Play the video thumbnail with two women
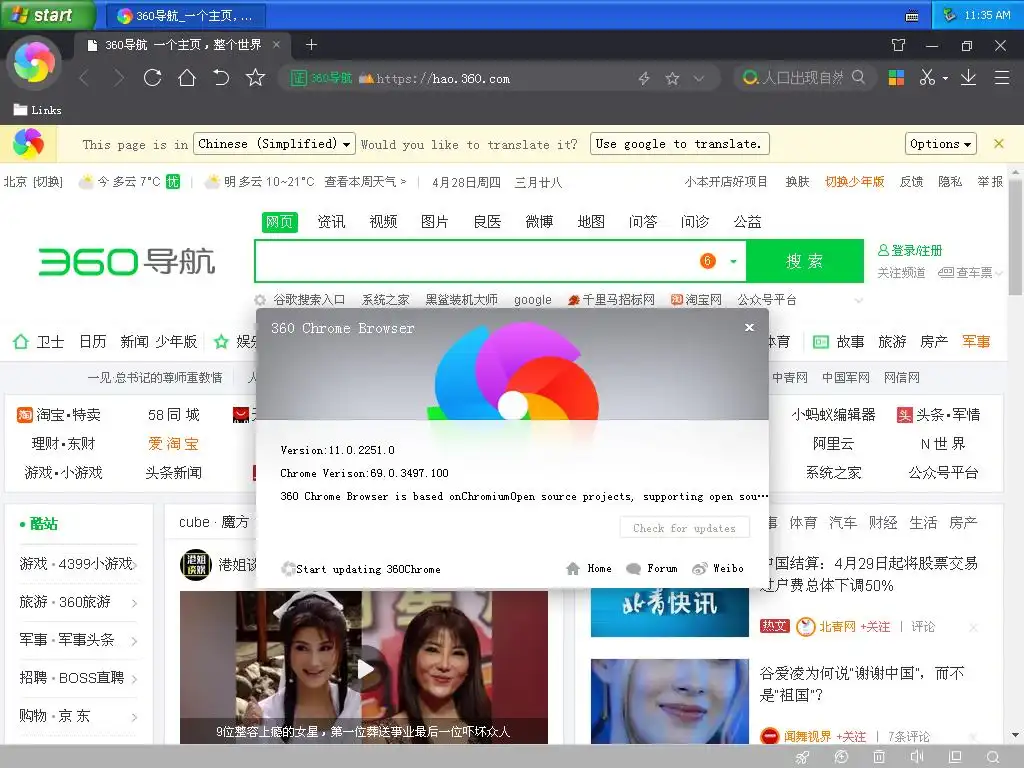 364,667
